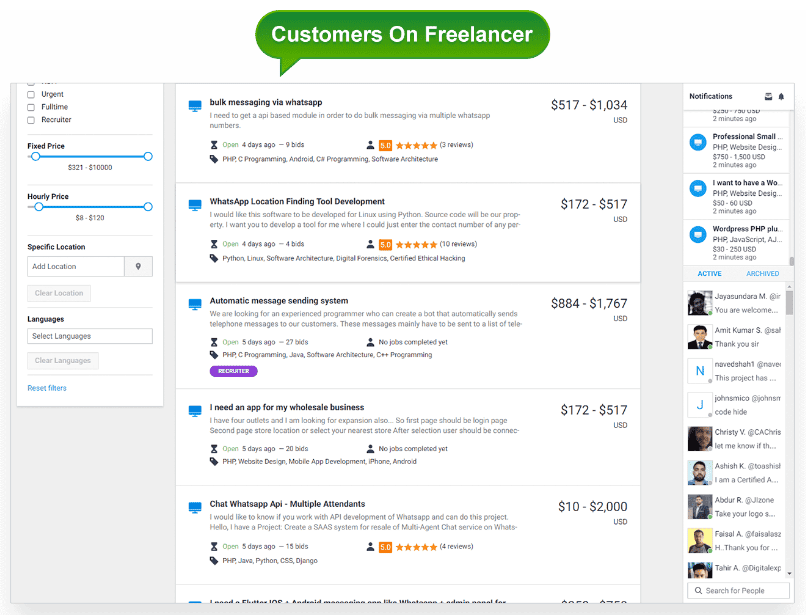Open WhatsApp Location Finding Tool Development project

[297, 202]
